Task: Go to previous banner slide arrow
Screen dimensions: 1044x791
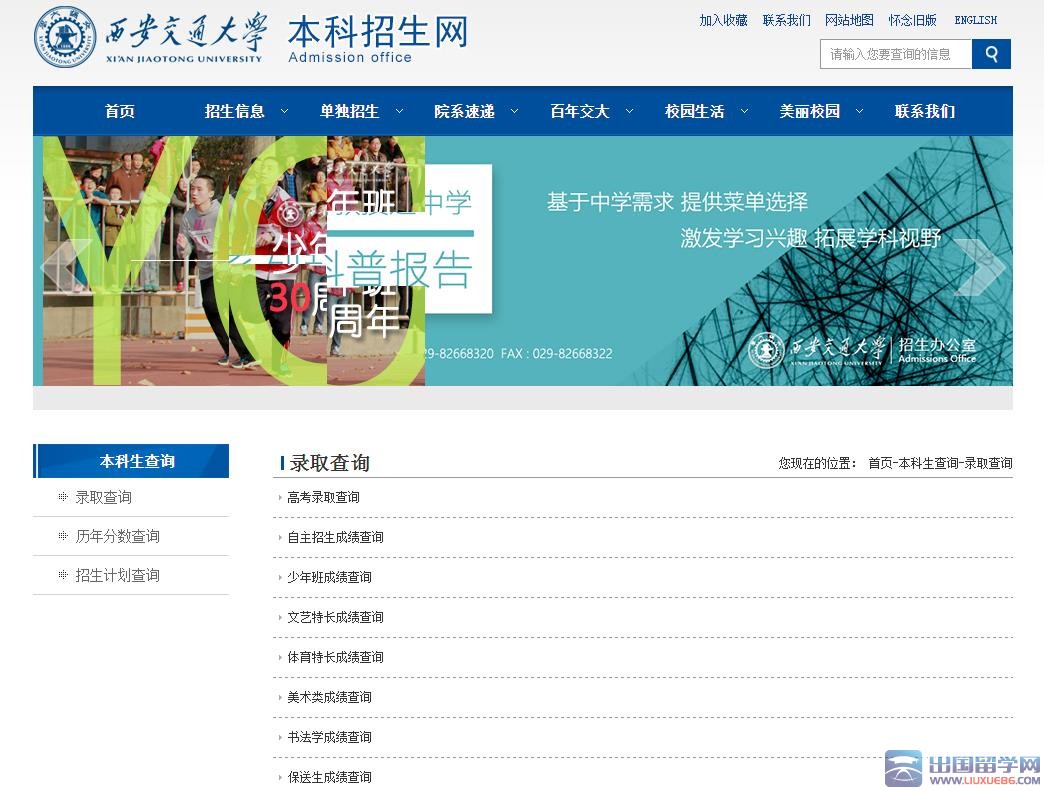Action: click(x=65, y=267)
